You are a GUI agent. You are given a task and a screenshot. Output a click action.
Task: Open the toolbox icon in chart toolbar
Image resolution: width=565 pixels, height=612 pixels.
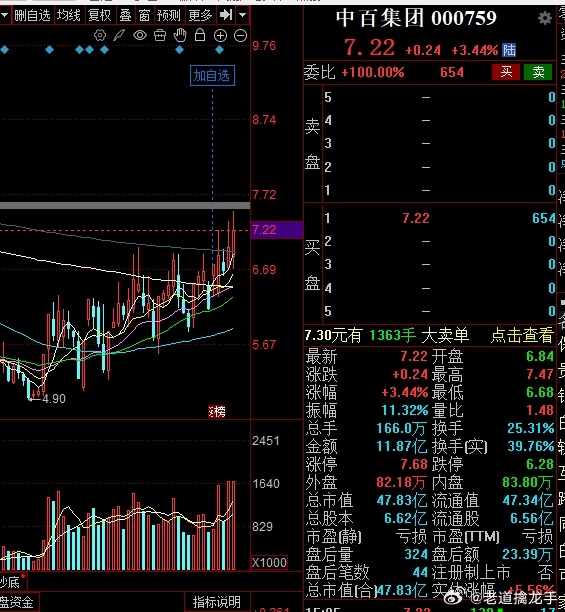[x=160, y=36]
